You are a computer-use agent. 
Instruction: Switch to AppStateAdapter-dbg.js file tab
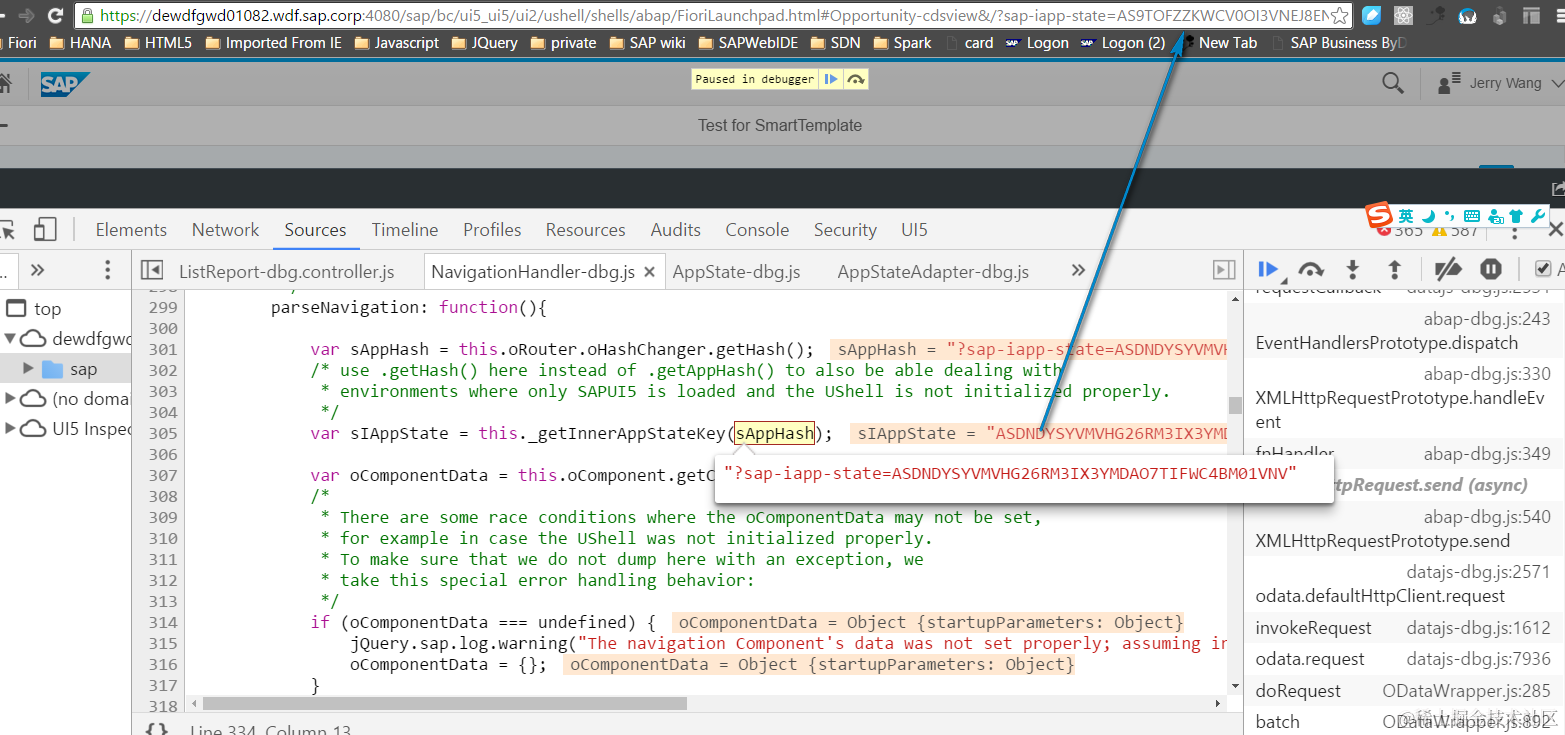[x=933, y=271]
